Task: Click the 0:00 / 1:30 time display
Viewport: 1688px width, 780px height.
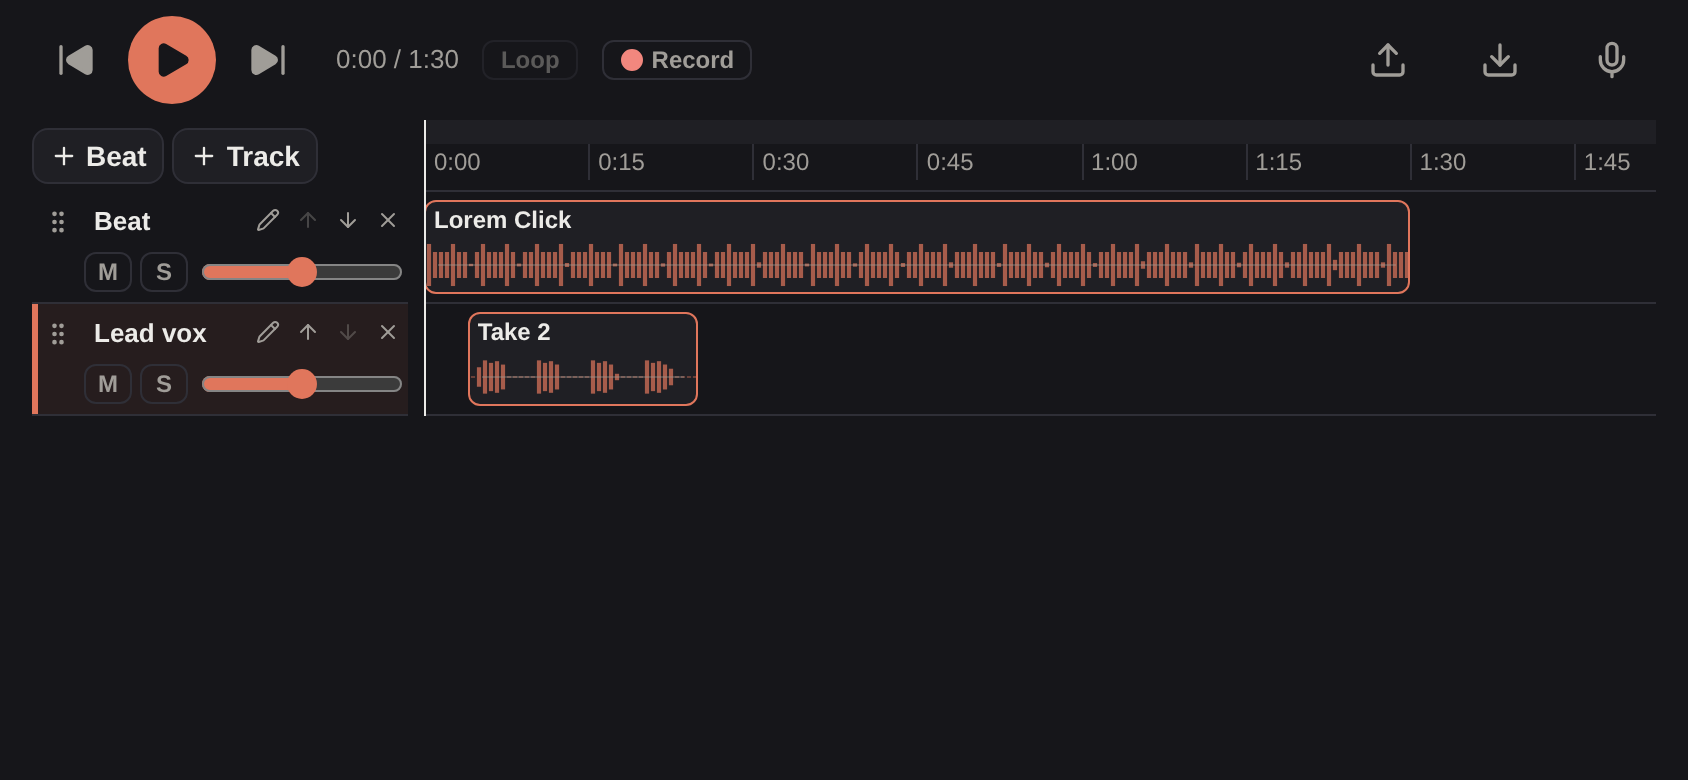Action: coord(397,60)
